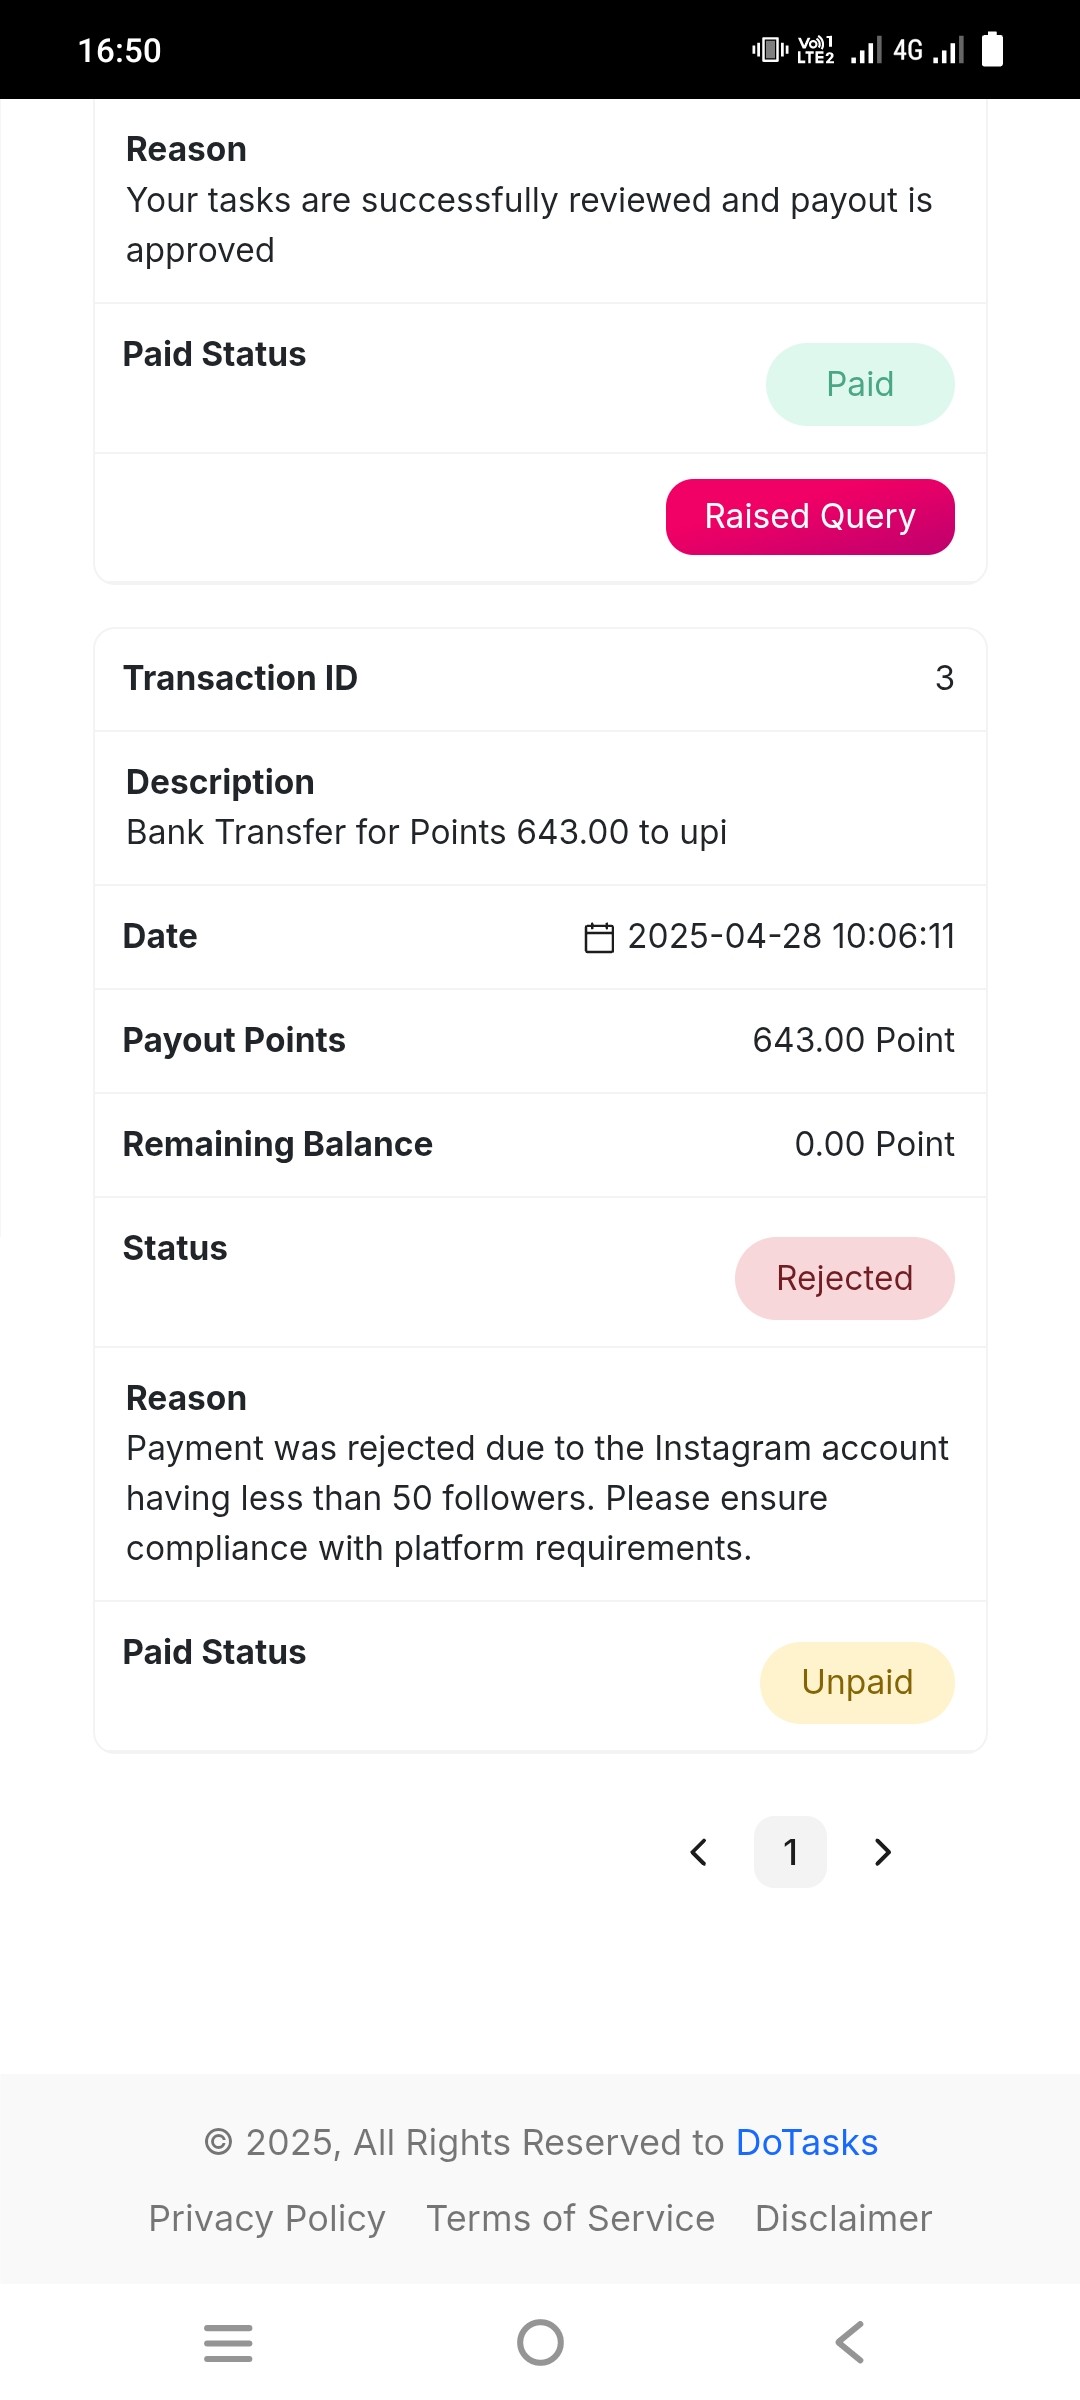1080x2400 pixels.
Task: Go to next page with right chevron
Action: click(882, 1852)
